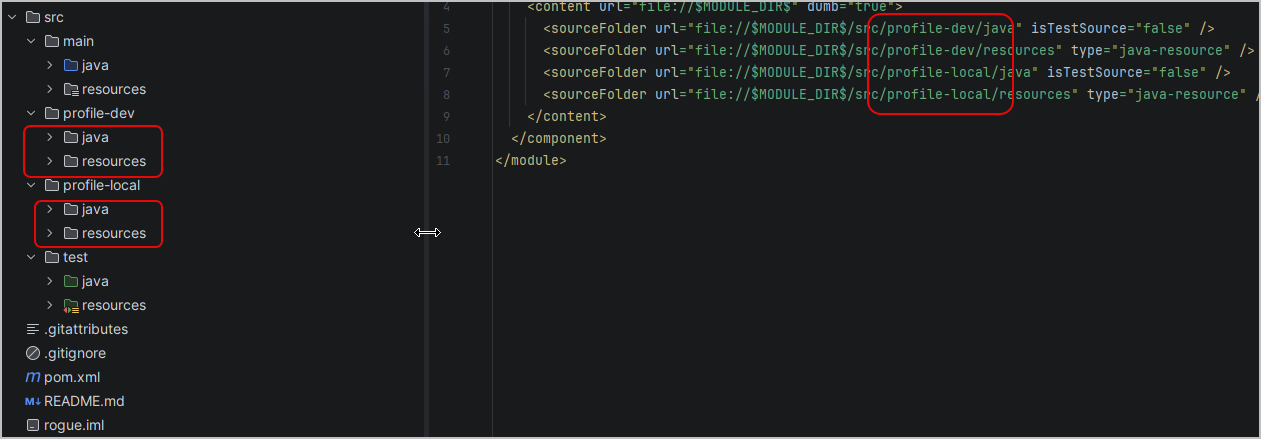Click the test resources folder icon

tap(71, 305)
